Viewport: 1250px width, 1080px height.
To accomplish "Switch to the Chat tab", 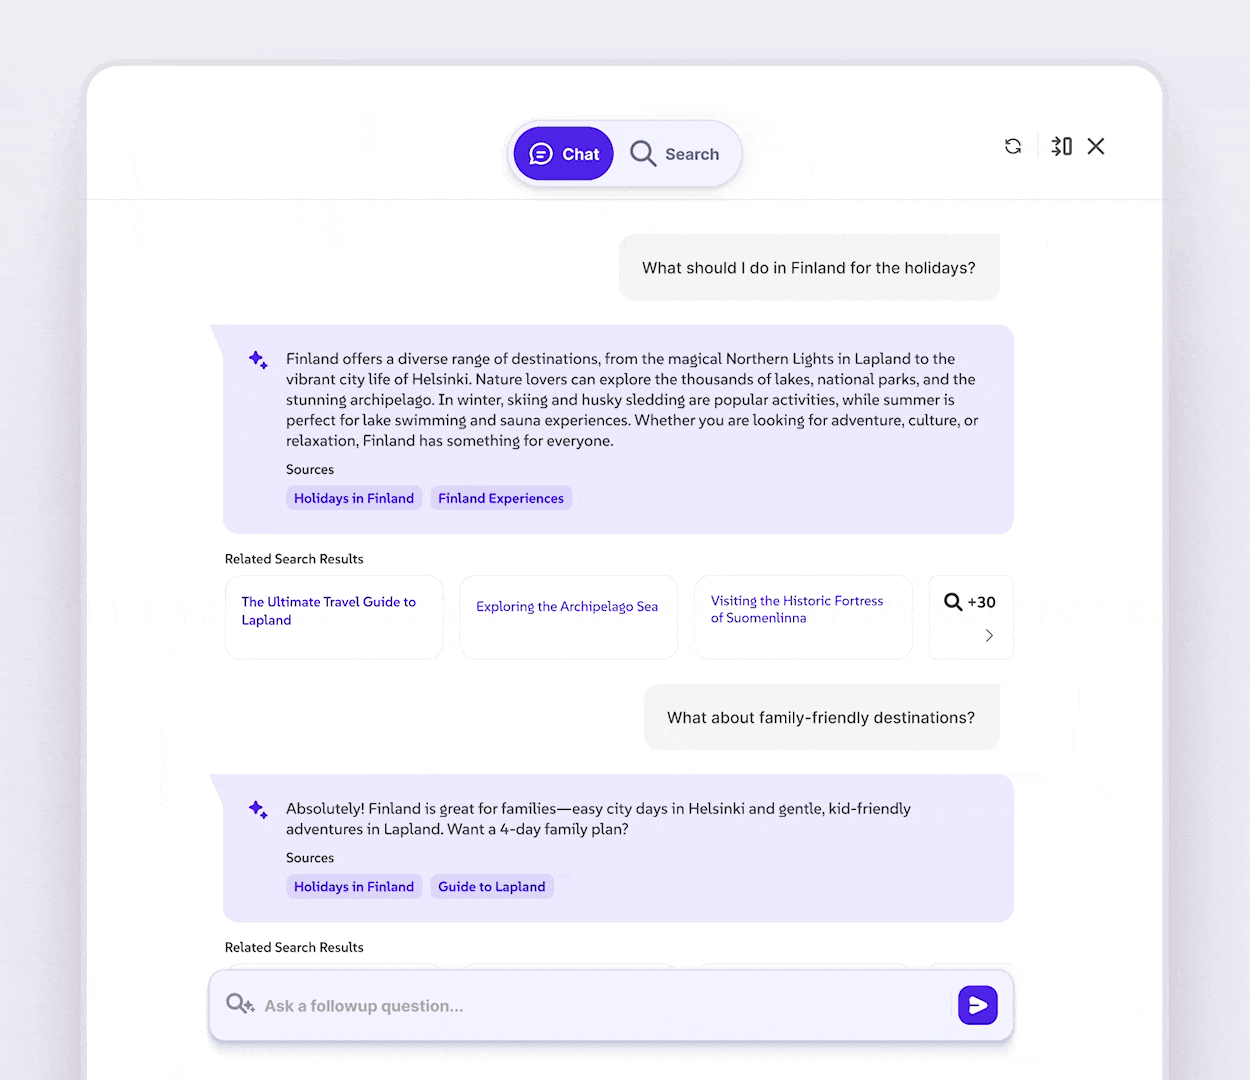I will click(564, 154).
